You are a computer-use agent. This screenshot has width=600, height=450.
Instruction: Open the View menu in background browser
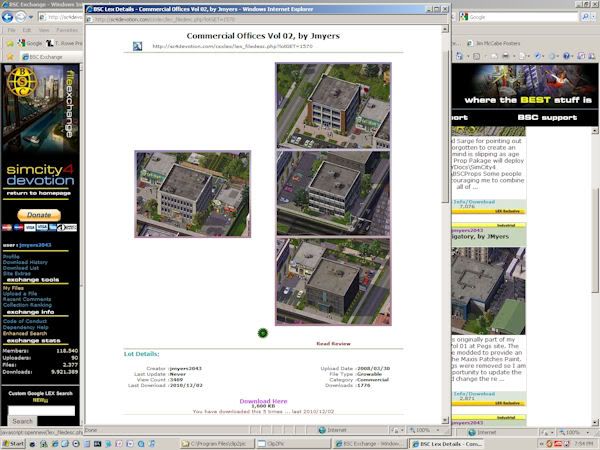click(x=44, y=30)
